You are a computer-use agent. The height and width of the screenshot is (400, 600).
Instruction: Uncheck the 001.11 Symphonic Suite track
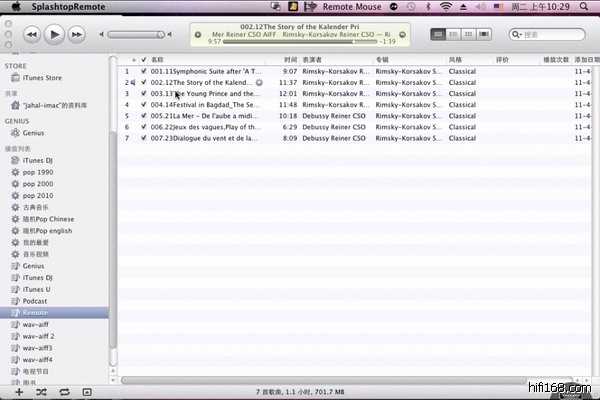click(143, 71)
